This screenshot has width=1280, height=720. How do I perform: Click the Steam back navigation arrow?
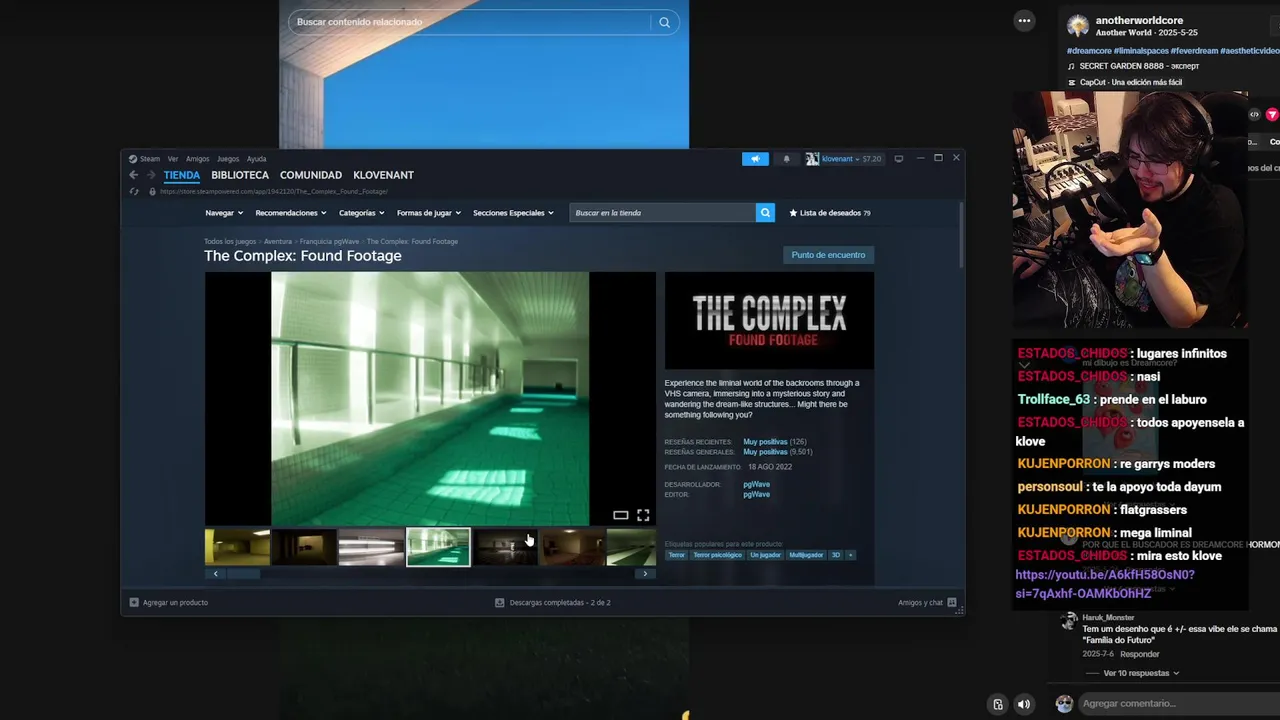[133, 175]
